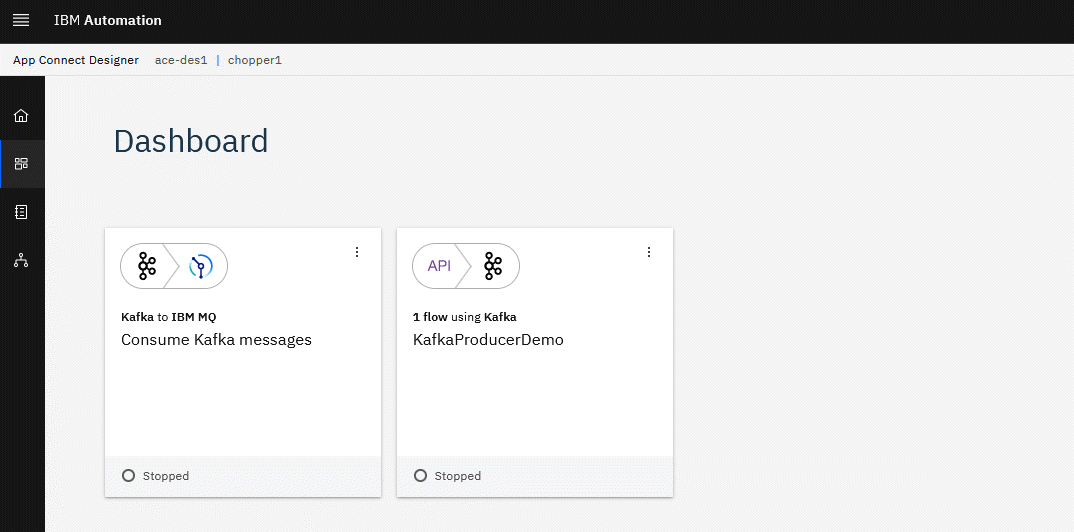Click the API icon on KafkaProducerDemo card
1074x532 pixels.
pos(439,266)
